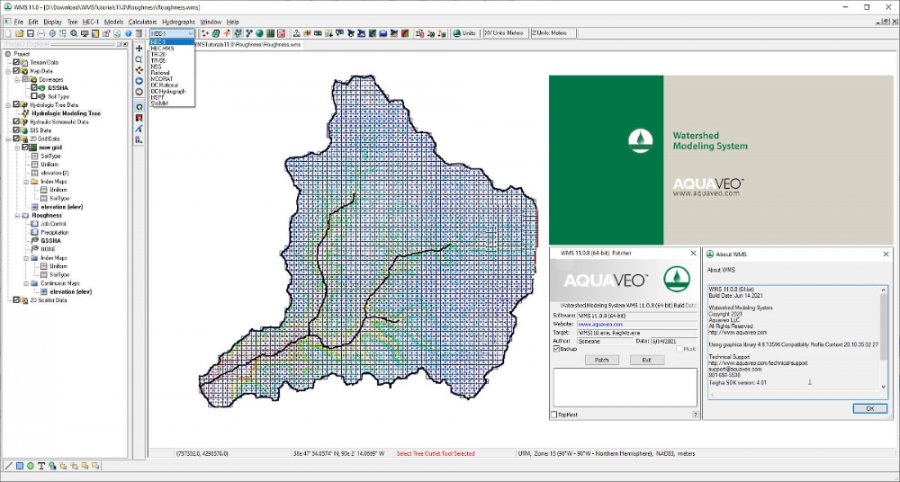900x482 pixels.
Task: Click the gray circular tool in vertical toolbar
Action: point(139,92)
